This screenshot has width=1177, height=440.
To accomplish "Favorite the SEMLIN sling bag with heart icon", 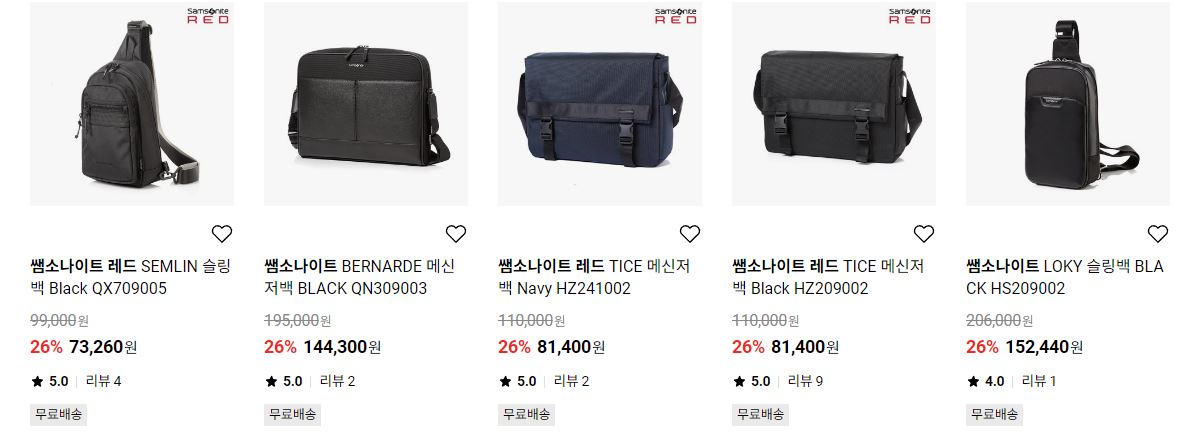I will pyautogui.click(x=221, y=234).
